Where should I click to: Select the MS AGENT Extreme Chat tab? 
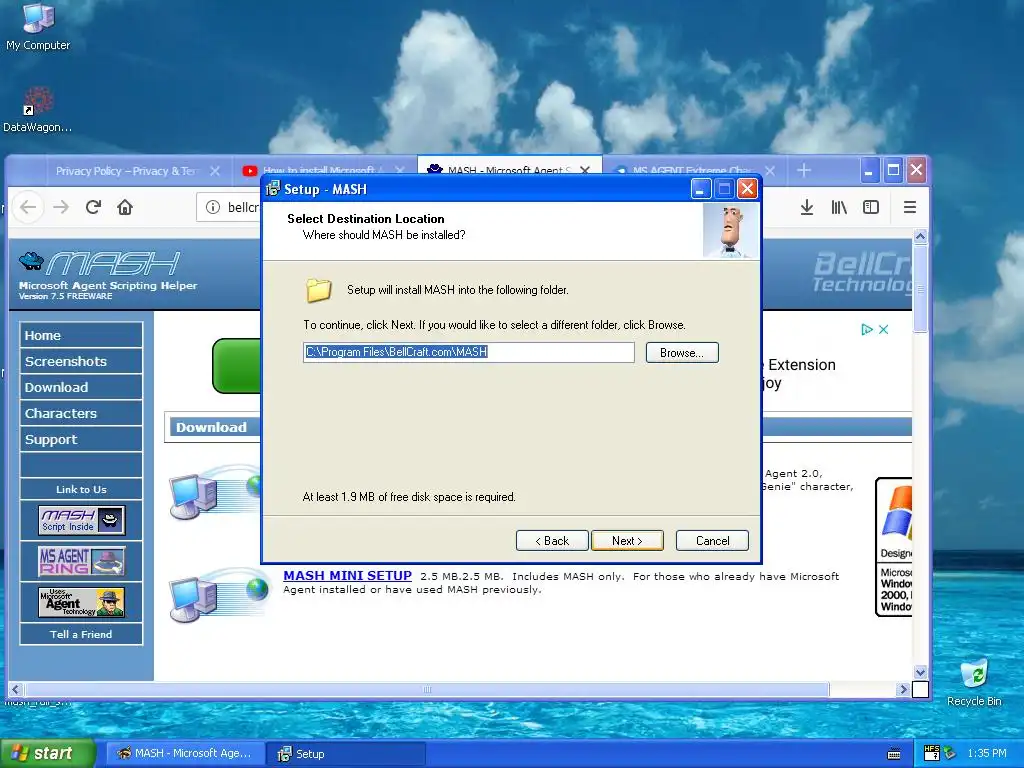point(694,170)
